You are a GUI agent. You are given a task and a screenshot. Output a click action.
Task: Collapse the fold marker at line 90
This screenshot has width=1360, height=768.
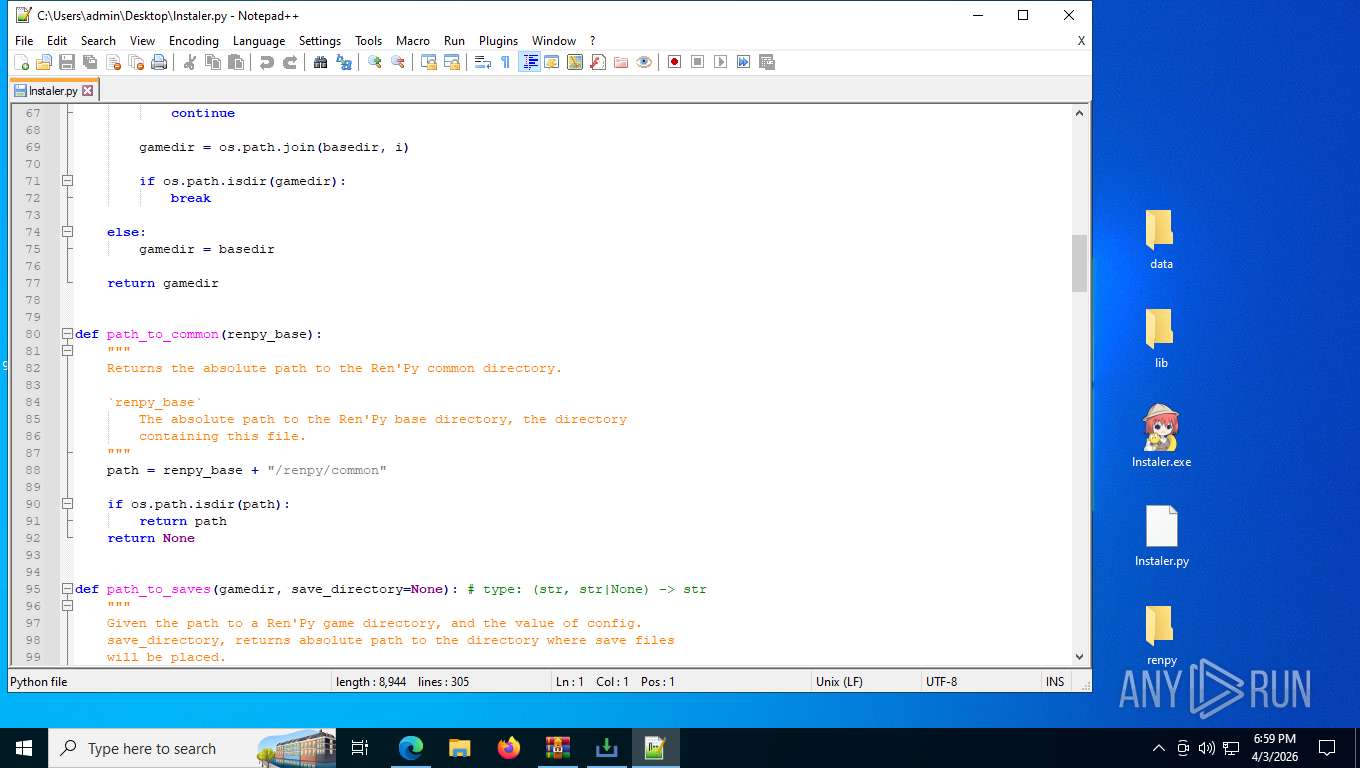tap(67, 504)
